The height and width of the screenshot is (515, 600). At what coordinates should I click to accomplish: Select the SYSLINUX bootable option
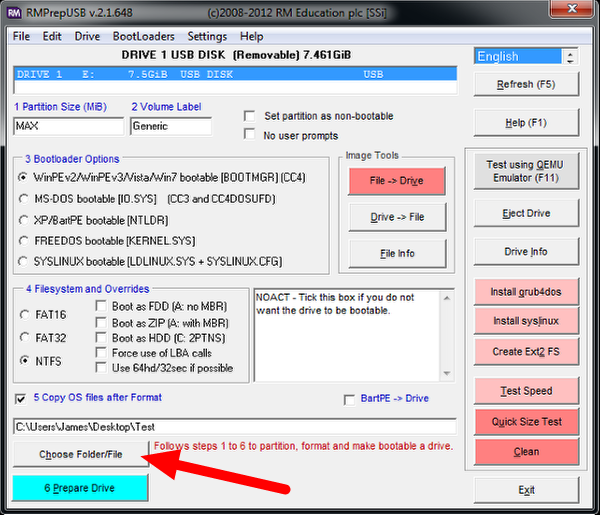click(24, 261)
